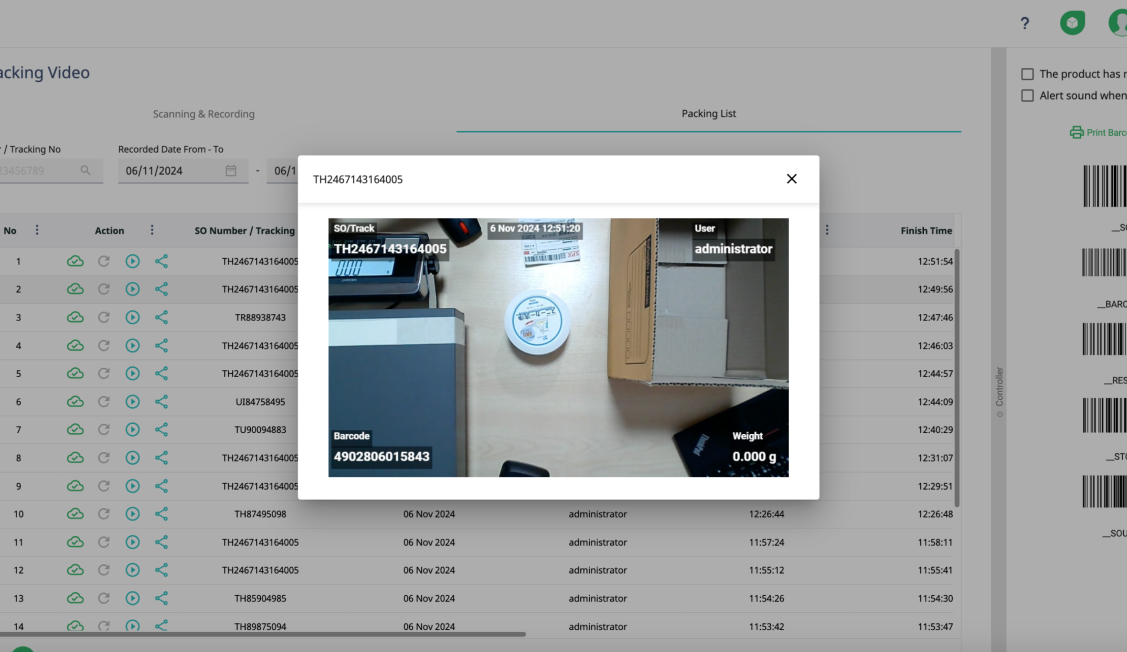Close the TH2467143164005 video dialog
This screenshot has width=1127, height=652.
[791, 179]
